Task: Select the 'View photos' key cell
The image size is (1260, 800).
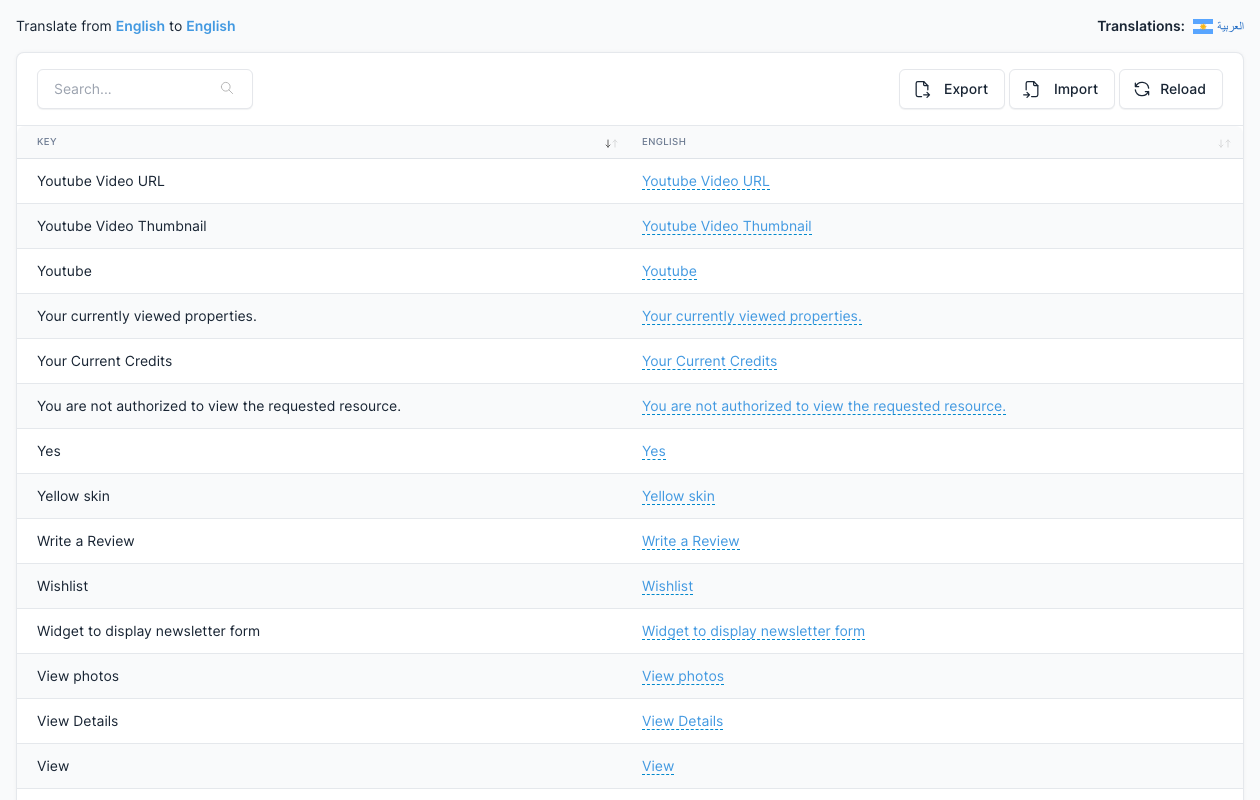Action: (x=319, y=676)
